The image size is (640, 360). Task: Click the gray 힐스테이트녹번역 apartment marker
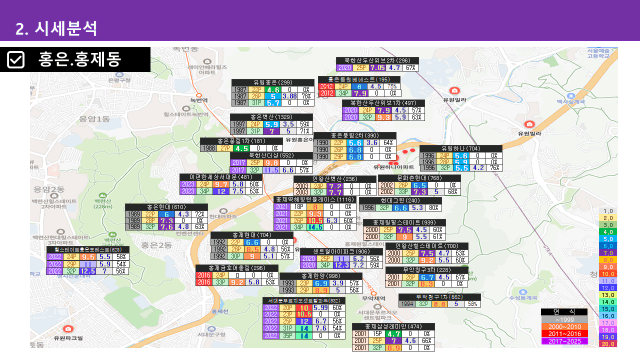point(186,109)
